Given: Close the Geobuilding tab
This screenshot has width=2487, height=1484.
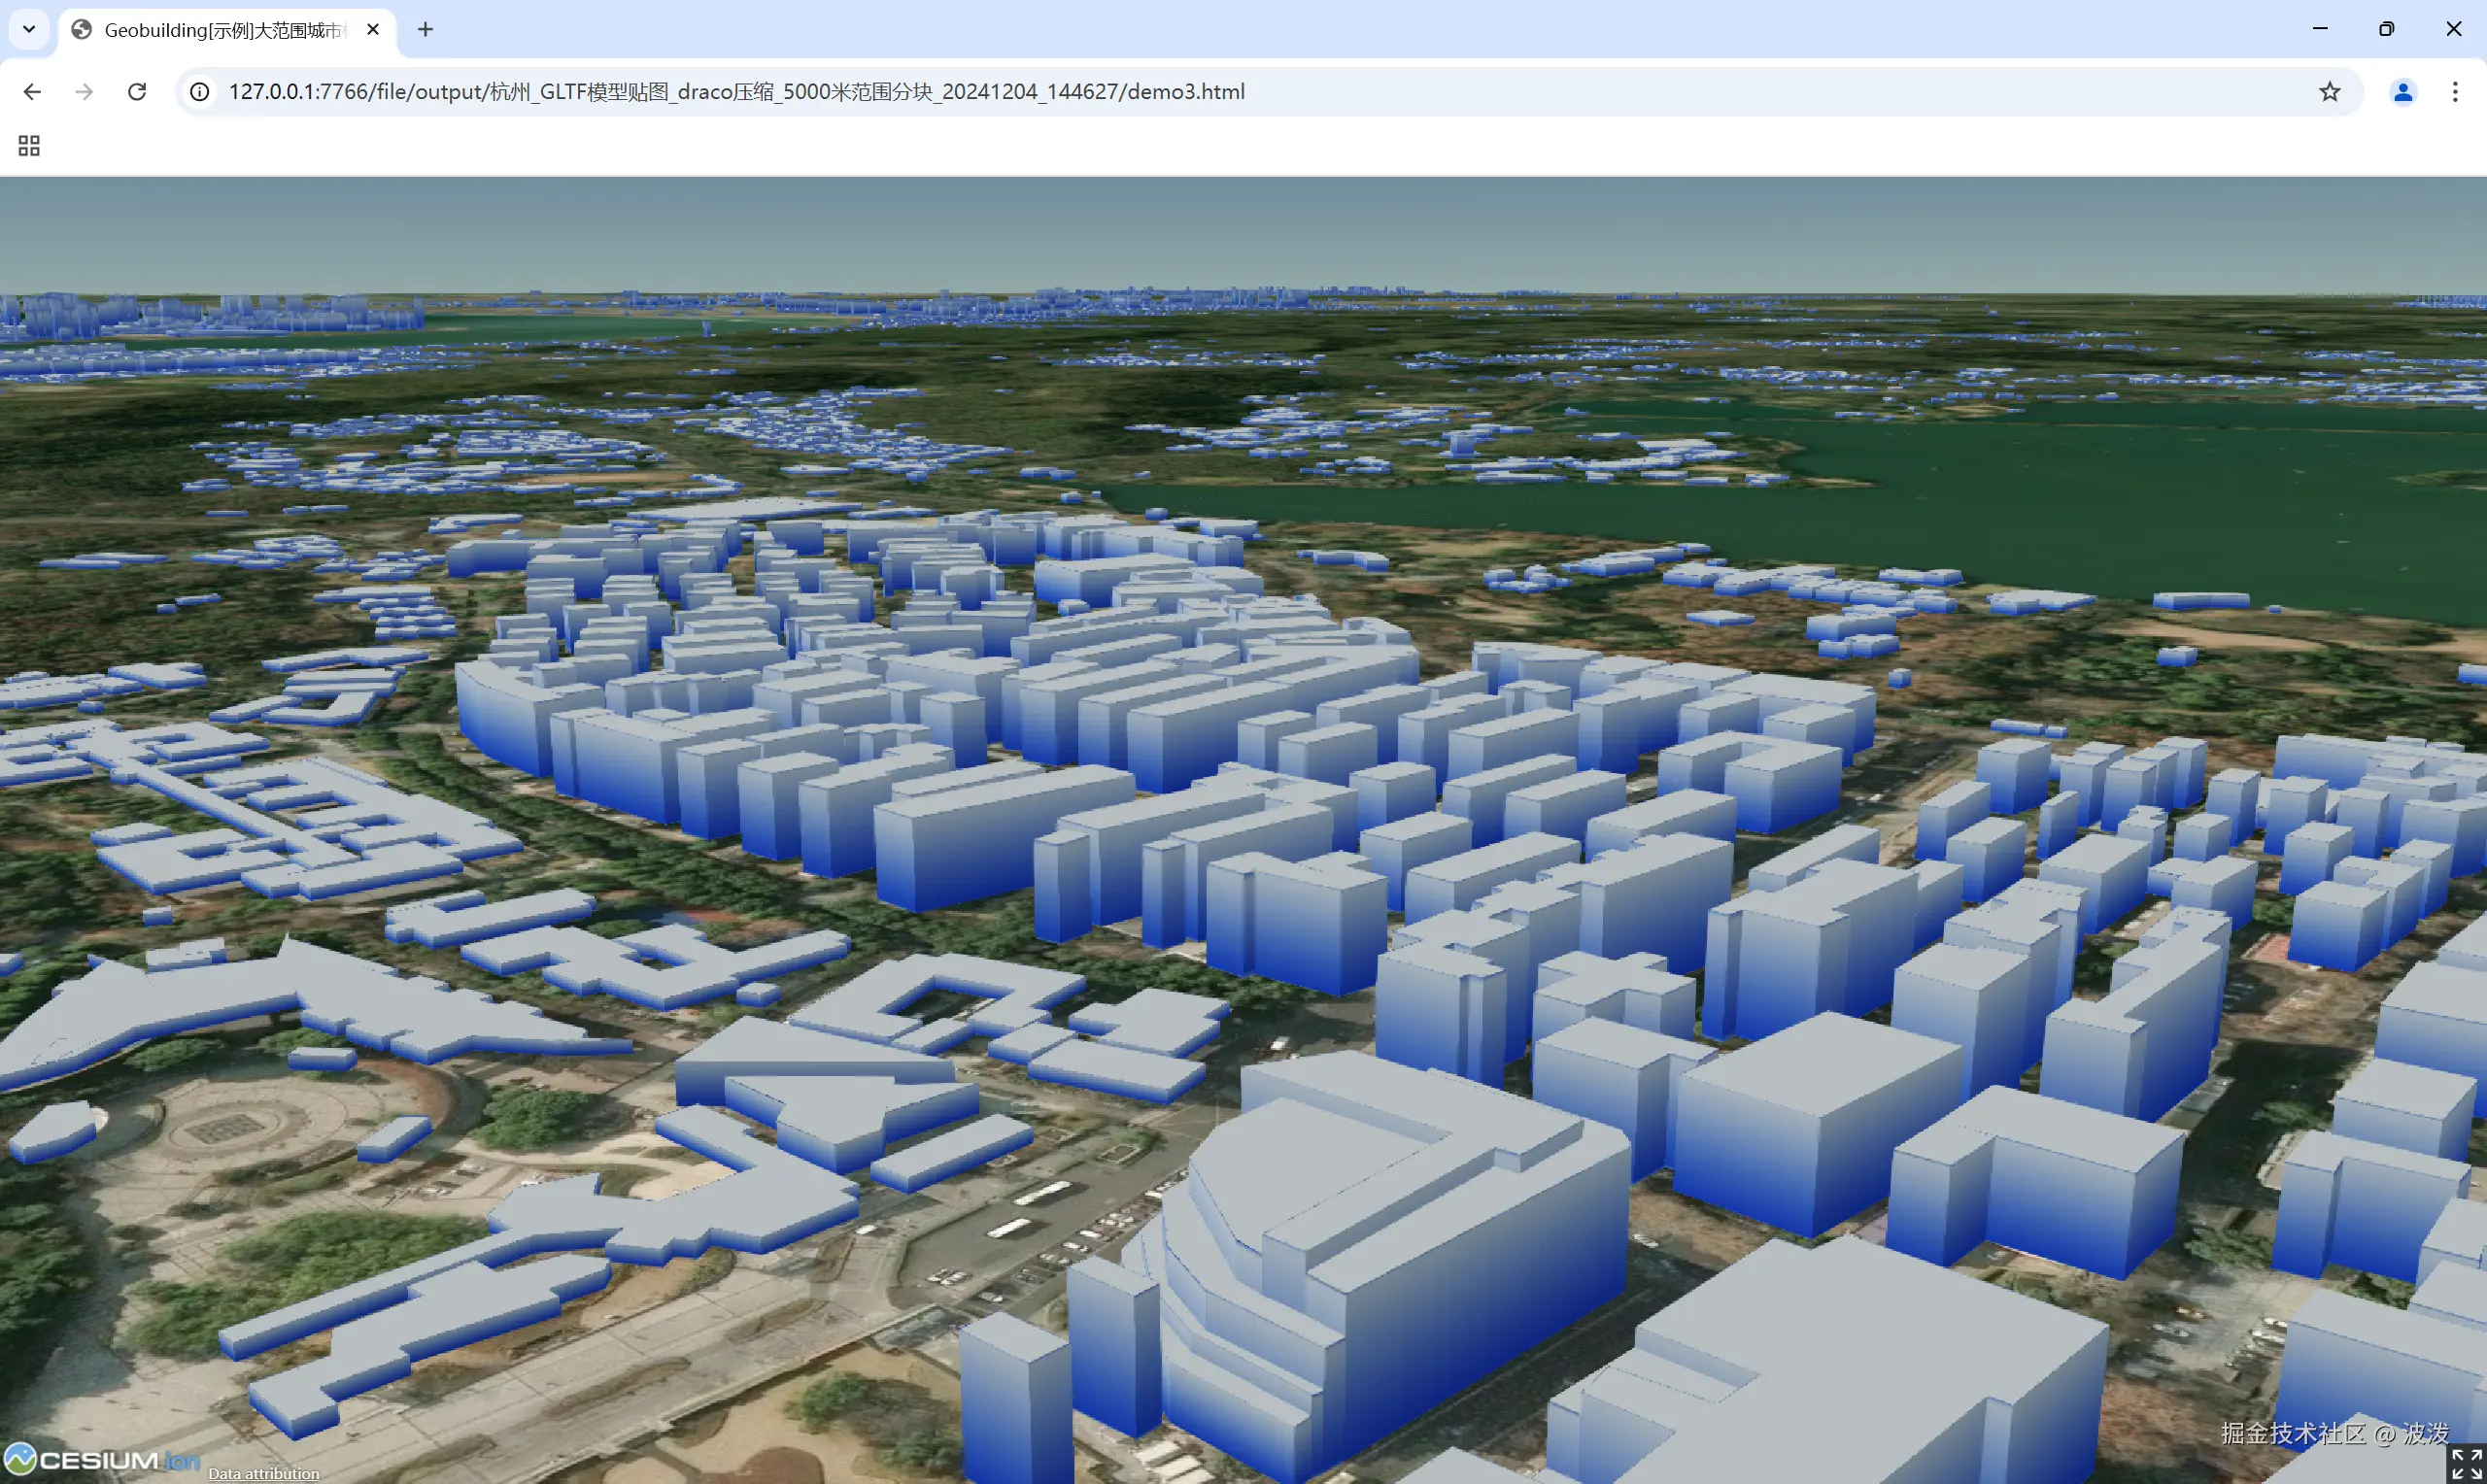Looking at the screenshot, I should (x=373, y=30).
